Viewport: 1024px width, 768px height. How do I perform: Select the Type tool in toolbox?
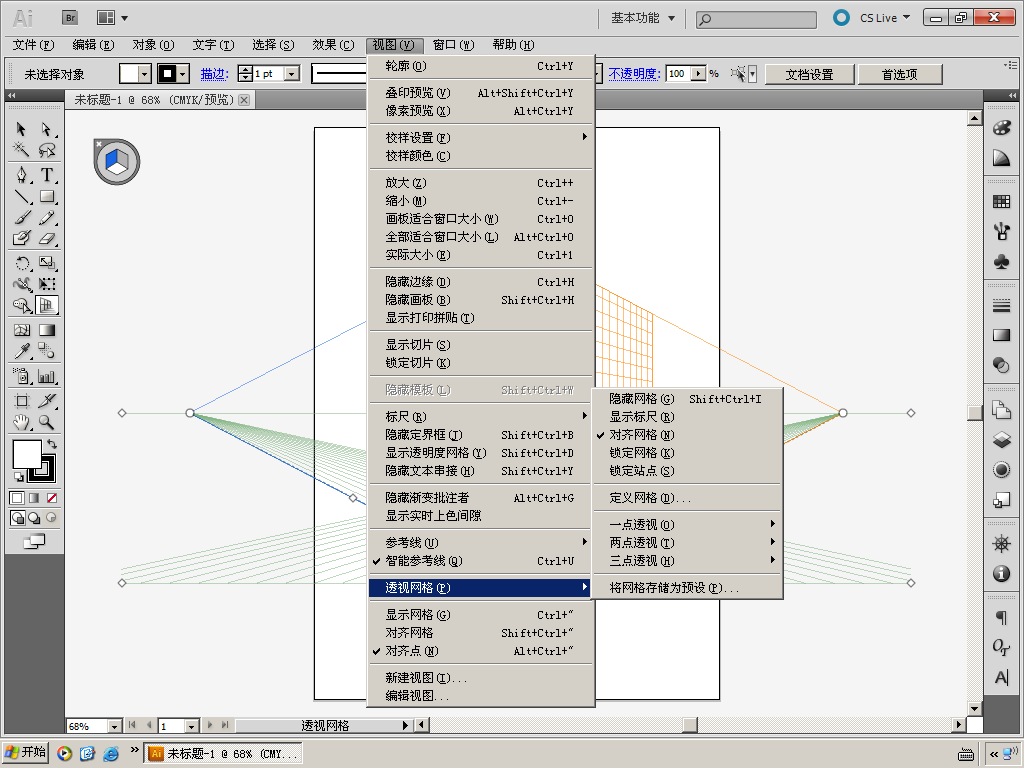[46, 175]
